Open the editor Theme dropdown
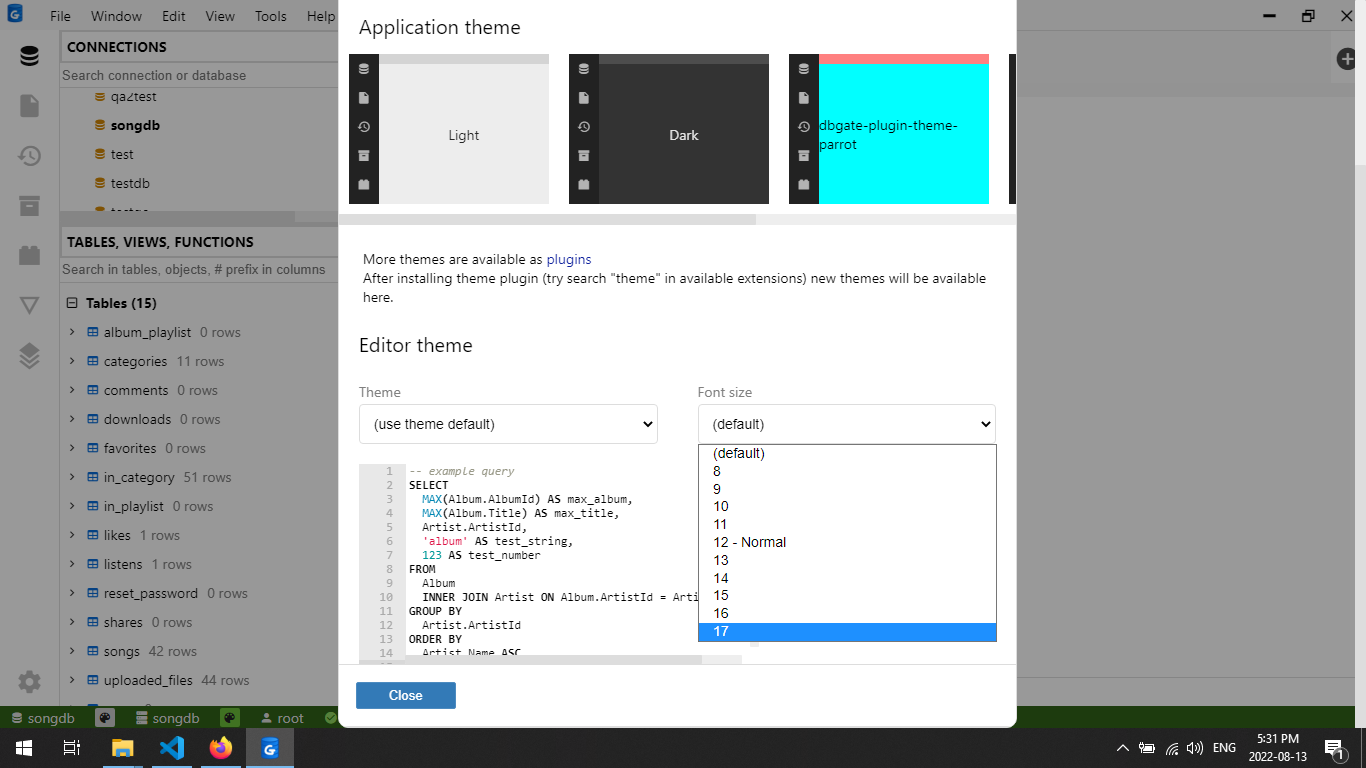The height and width of the screenshot is (768, 1366). tap(508, 423)
